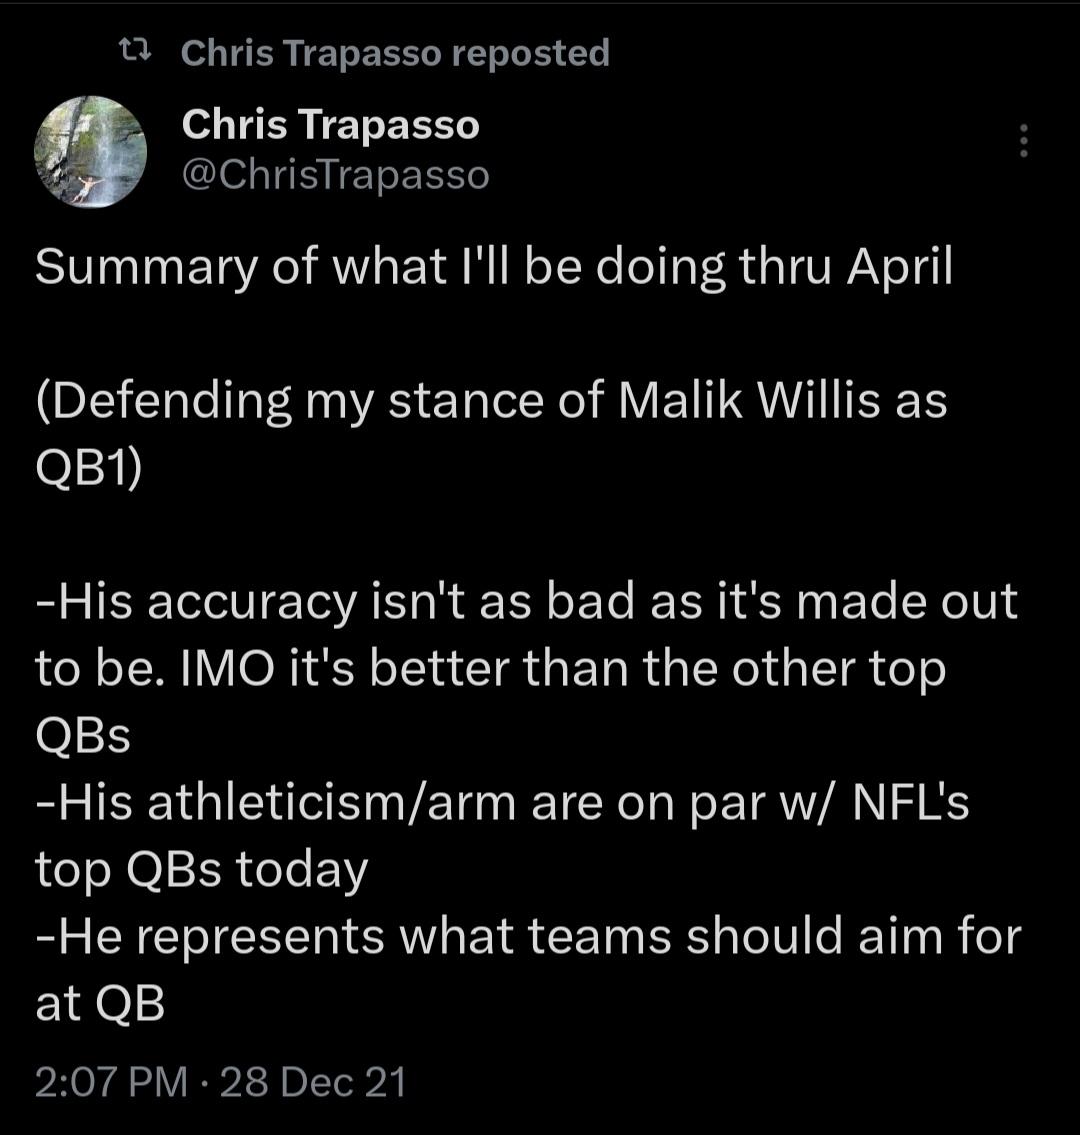Open Chris Trapasso's profile avatar

[91, 152]
